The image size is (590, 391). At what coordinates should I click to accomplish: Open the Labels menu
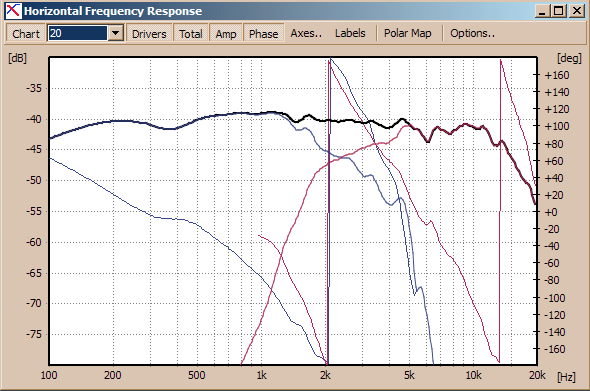pos(350,33)
